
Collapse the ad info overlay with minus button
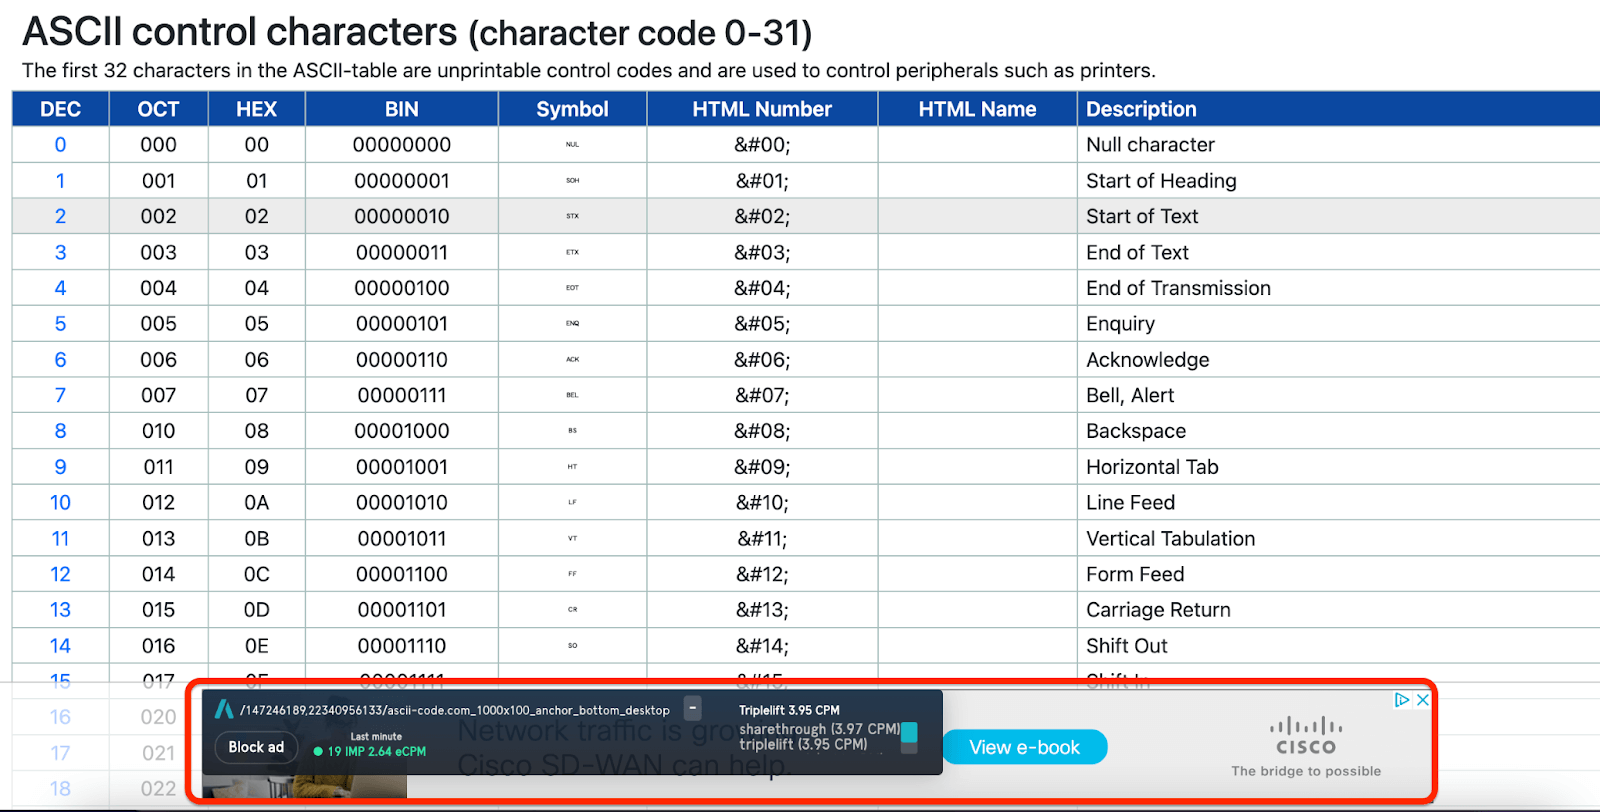[693, 708]
